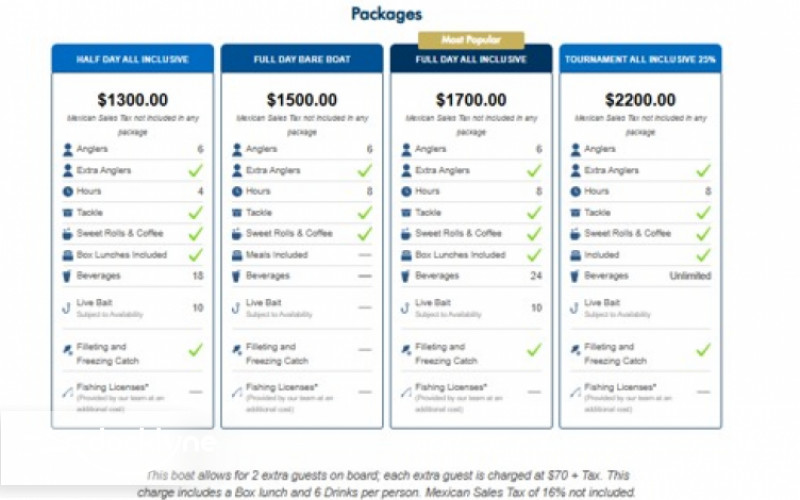
Task: Click Filleting checkmark in Tournament All Inclusive
Action: 703,350
